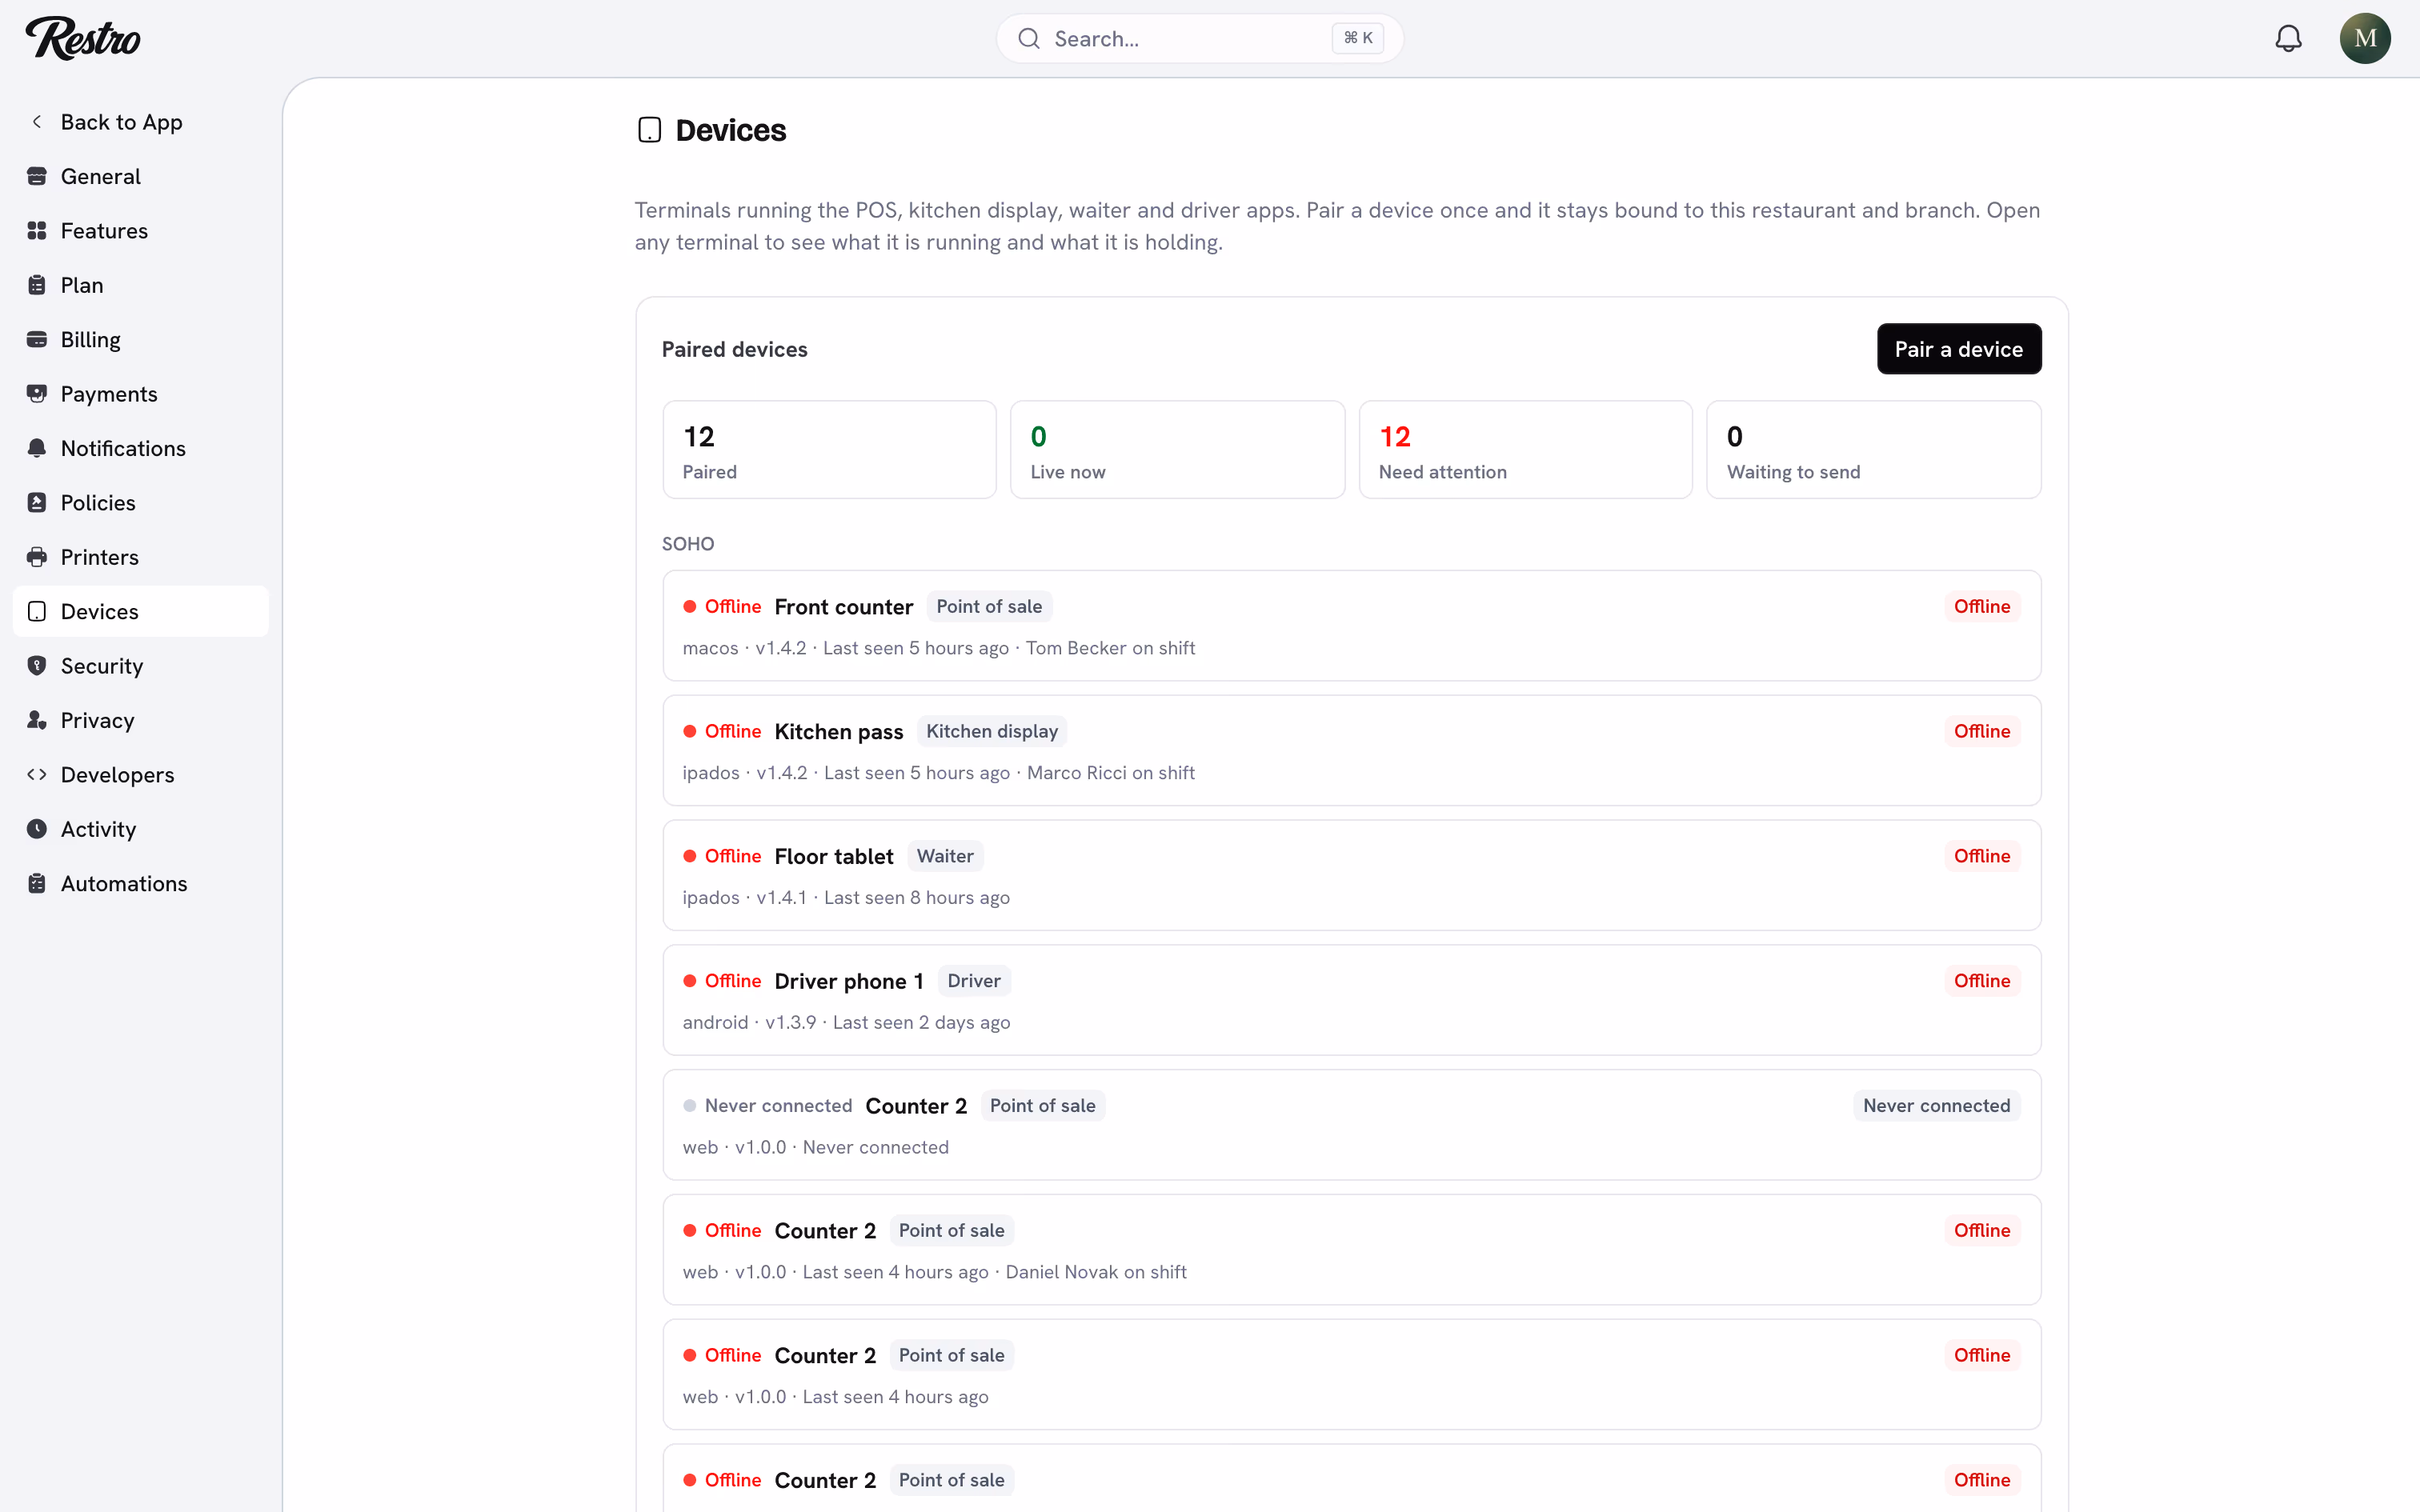Open the user avatar menu
2420x1512 pixels.
click(2365, 38)
